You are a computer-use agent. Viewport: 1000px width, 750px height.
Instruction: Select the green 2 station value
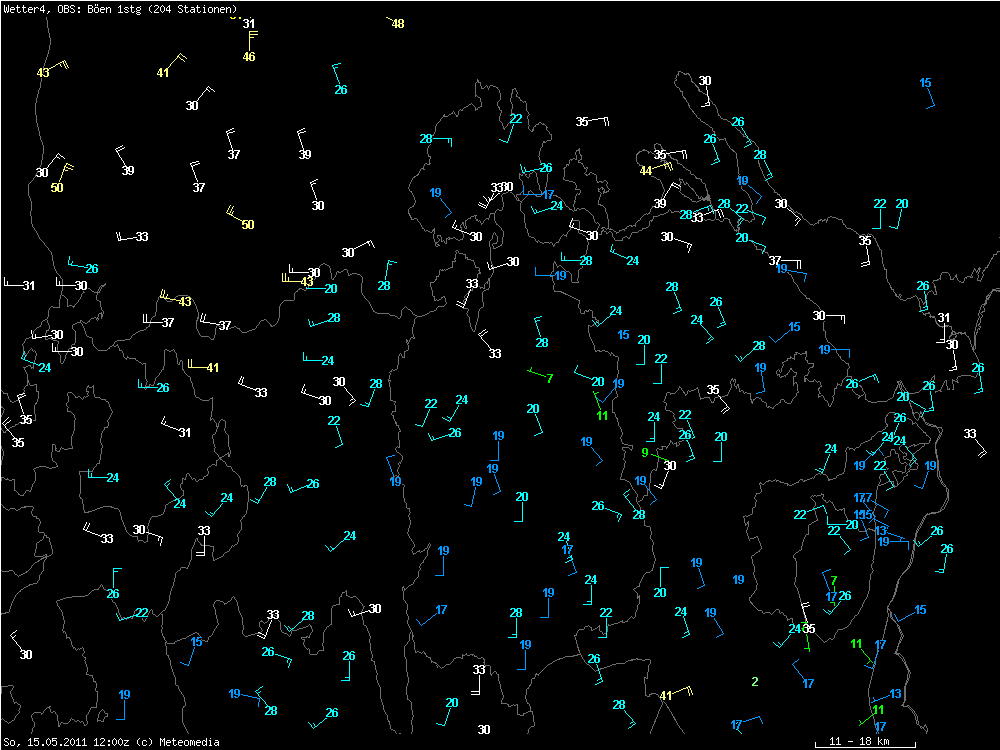point(755,682)
